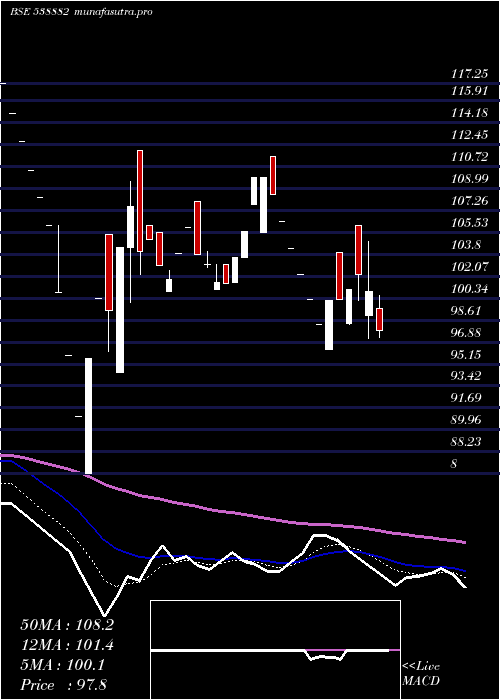Pick the 91.69 price level label

pos(466,398)
